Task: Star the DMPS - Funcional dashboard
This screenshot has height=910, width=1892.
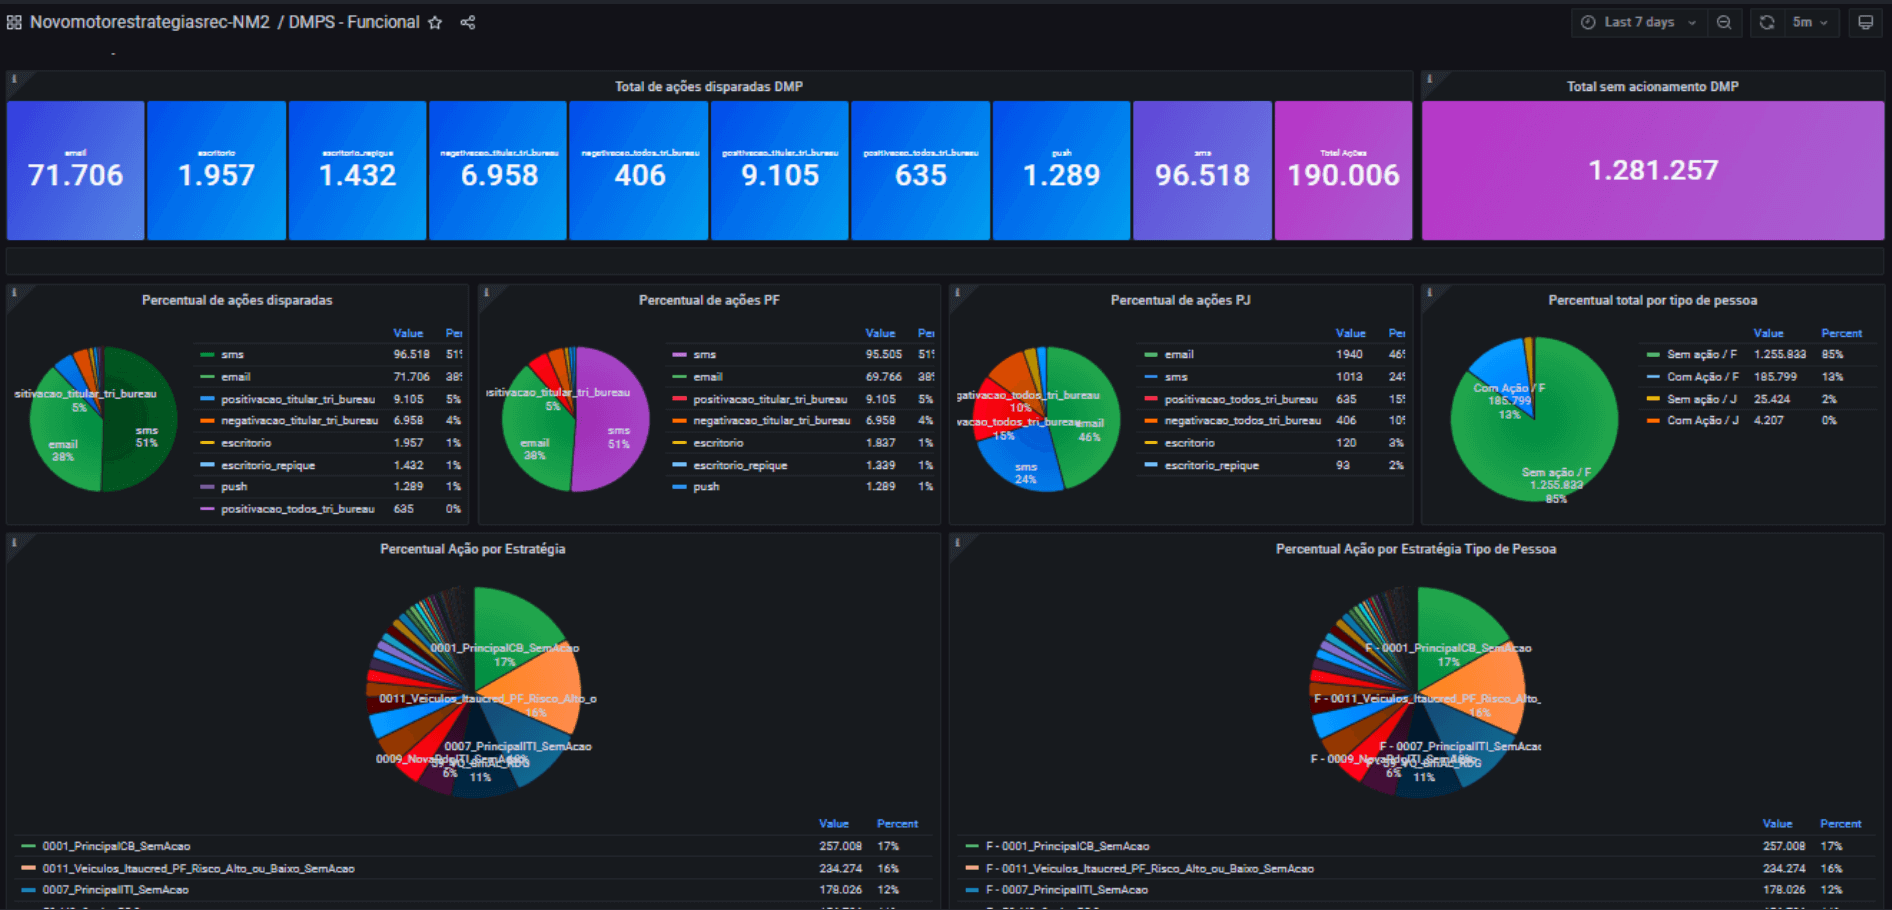Action: click(434, 22)
